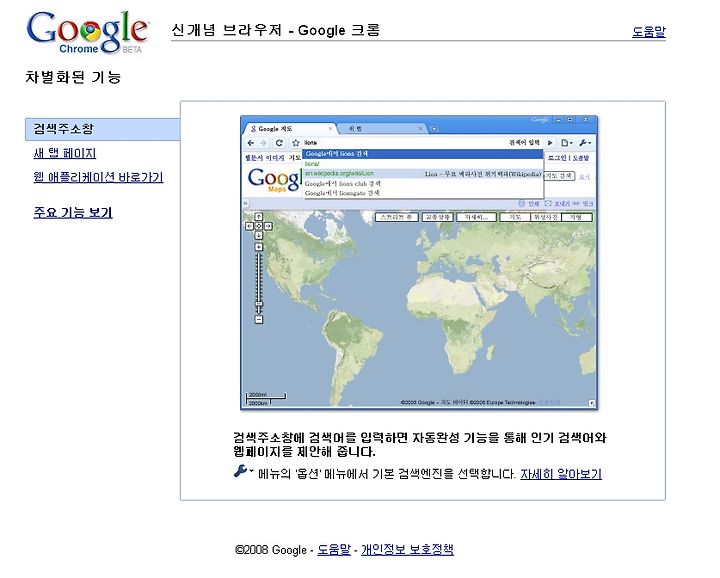Click the map pan up arrow

(259, 217)
